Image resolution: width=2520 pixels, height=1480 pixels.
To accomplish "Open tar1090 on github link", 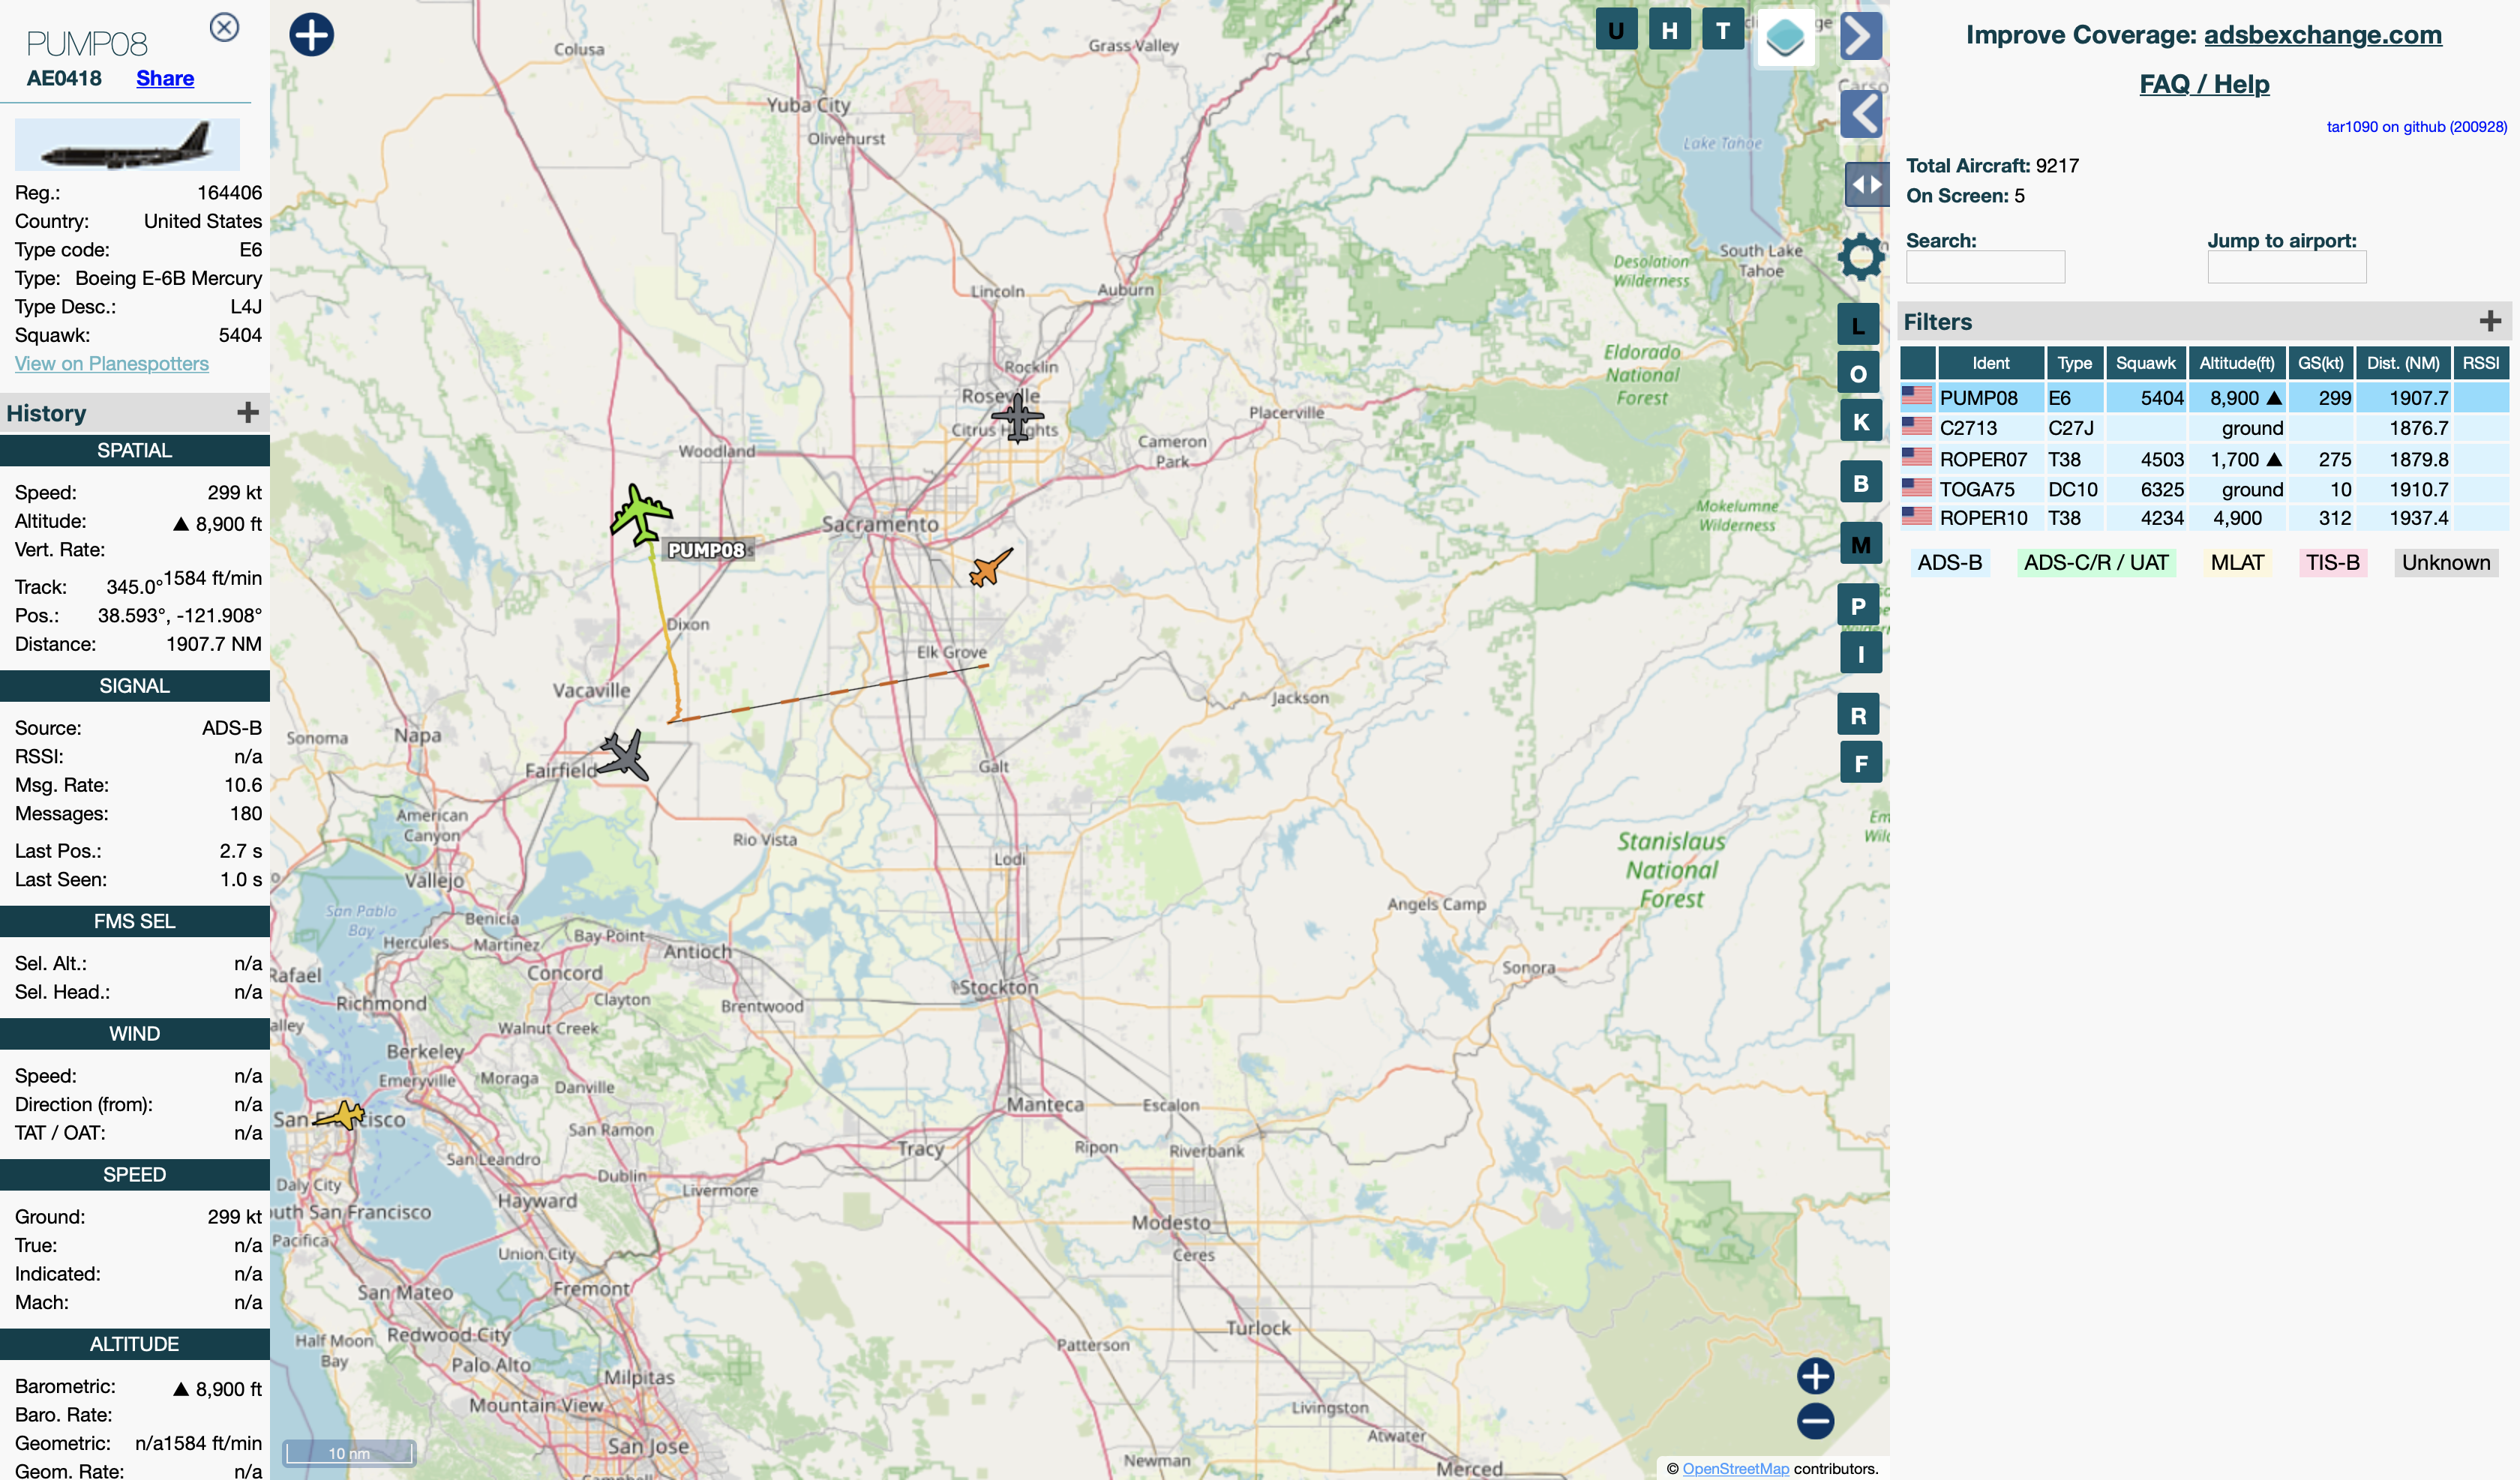I will point(2416,127).
